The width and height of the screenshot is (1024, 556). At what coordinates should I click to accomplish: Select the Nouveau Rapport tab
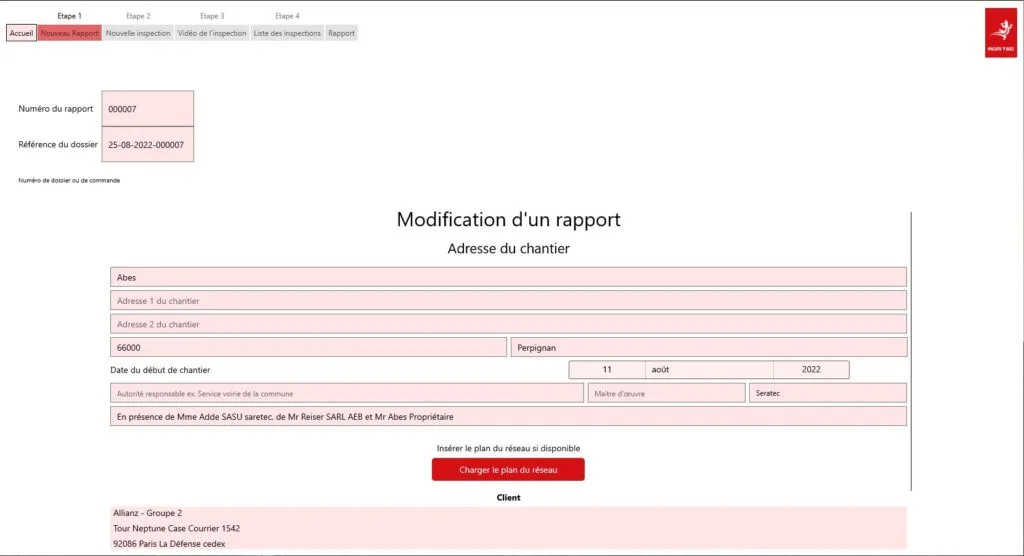coord(69,33)
